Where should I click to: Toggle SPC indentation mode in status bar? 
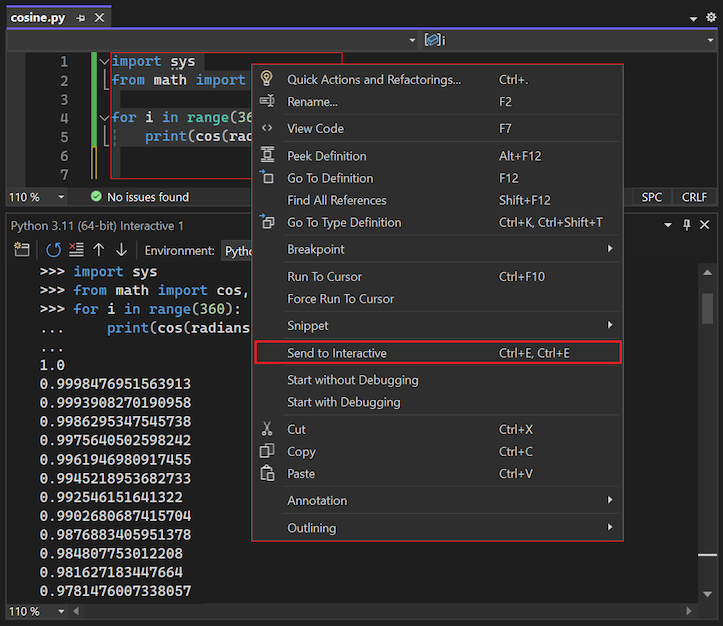[x=651, y=197]
